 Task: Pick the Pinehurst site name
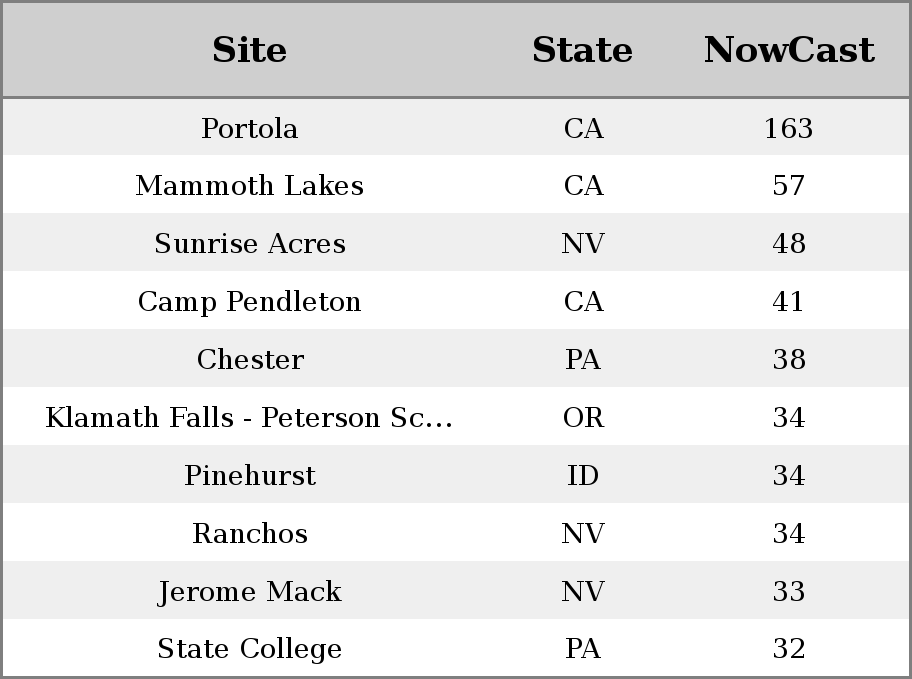[250, 475]
